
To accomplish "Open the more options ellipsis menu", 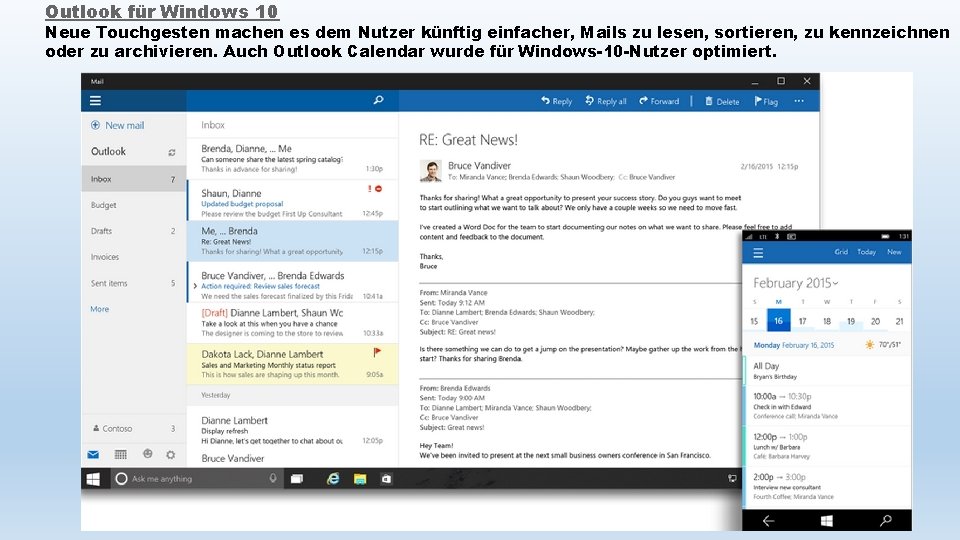I will [x=799, y=101].
